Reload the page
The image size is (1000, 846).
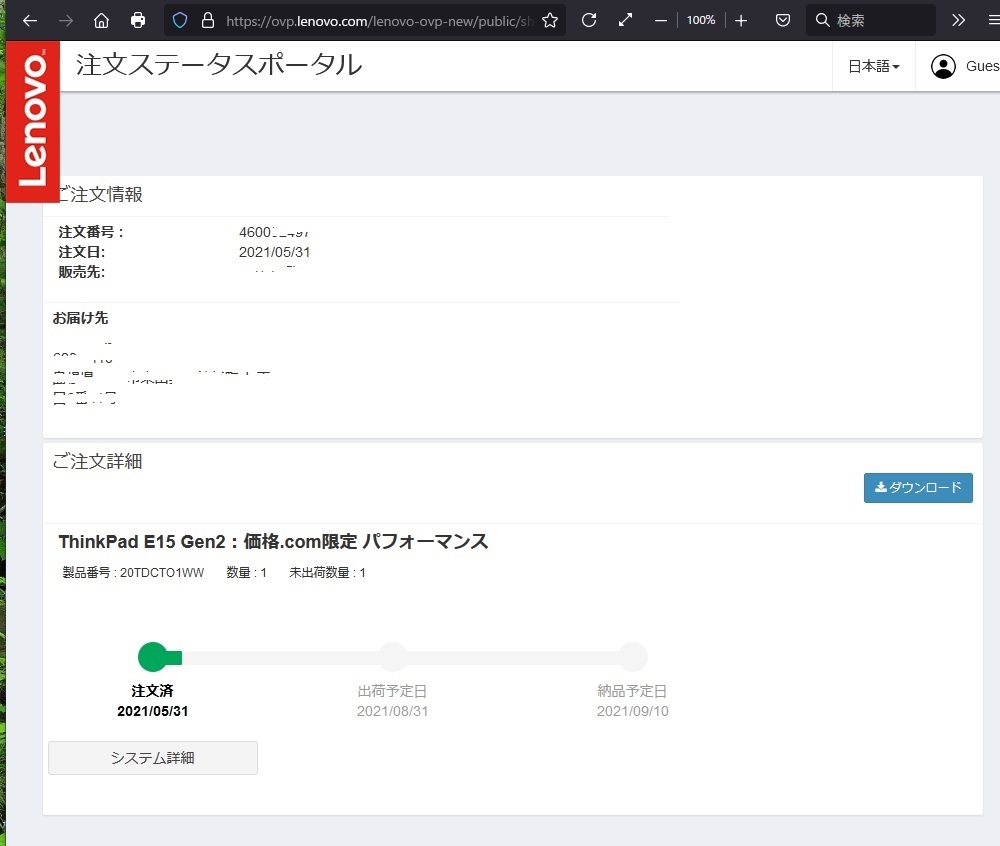pos(589,20)
